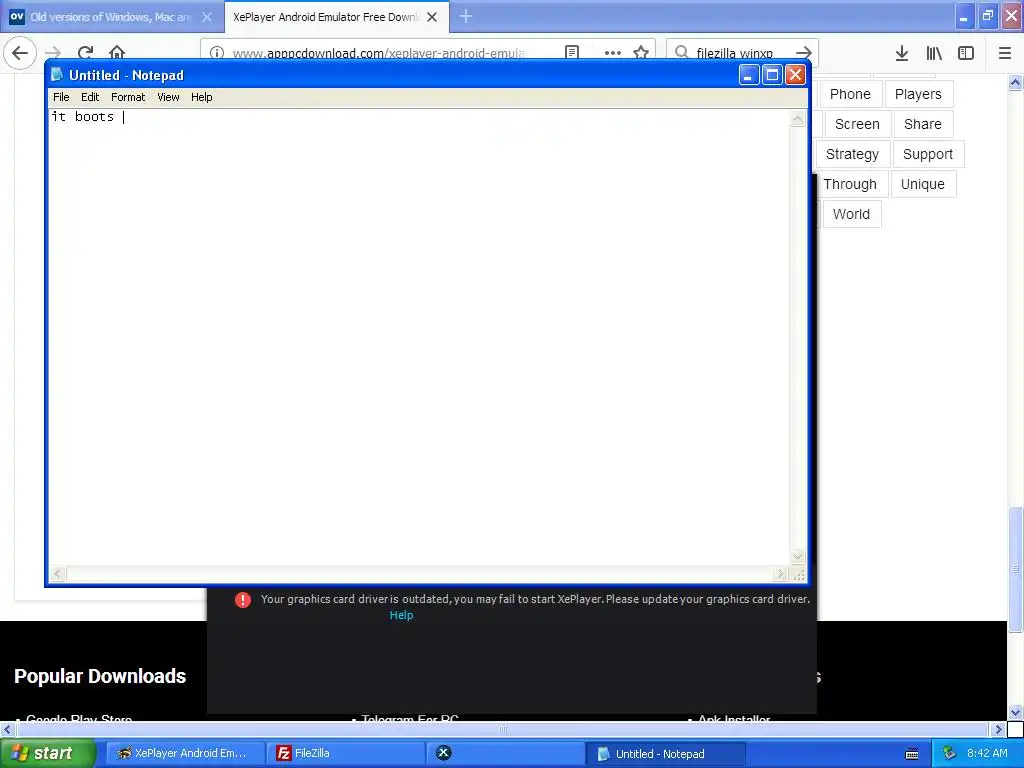This screenshot has height=768, width=1024.
Task: Open Notepad File menu
Action: pyautogui.click(x=61, y=97)
